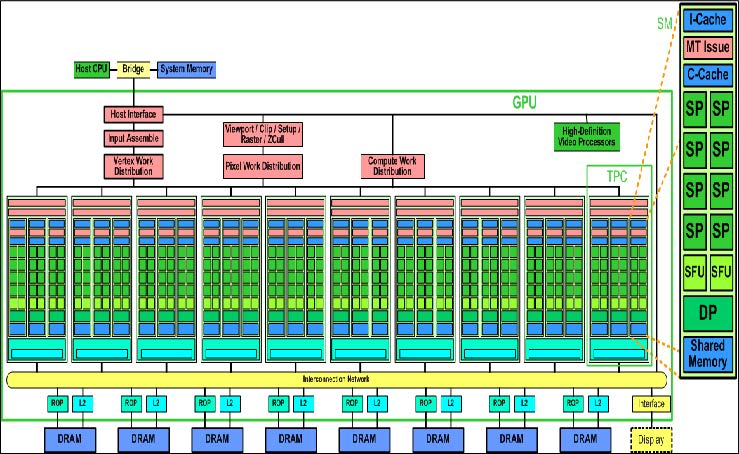Select the Bridge box

pyautogui.click(x=133, y=69)
